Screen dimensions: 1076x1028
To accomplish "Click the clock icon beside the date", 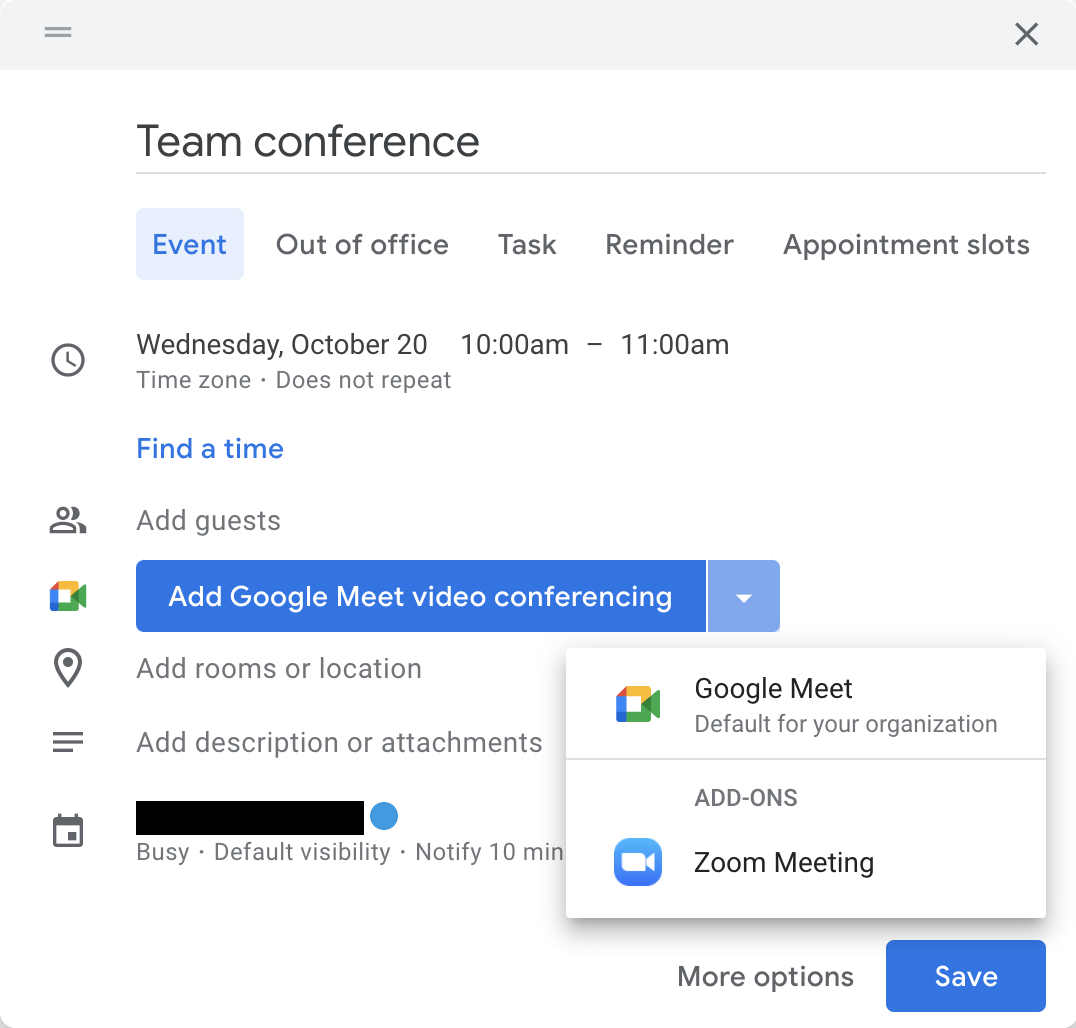I will (68, 360).
